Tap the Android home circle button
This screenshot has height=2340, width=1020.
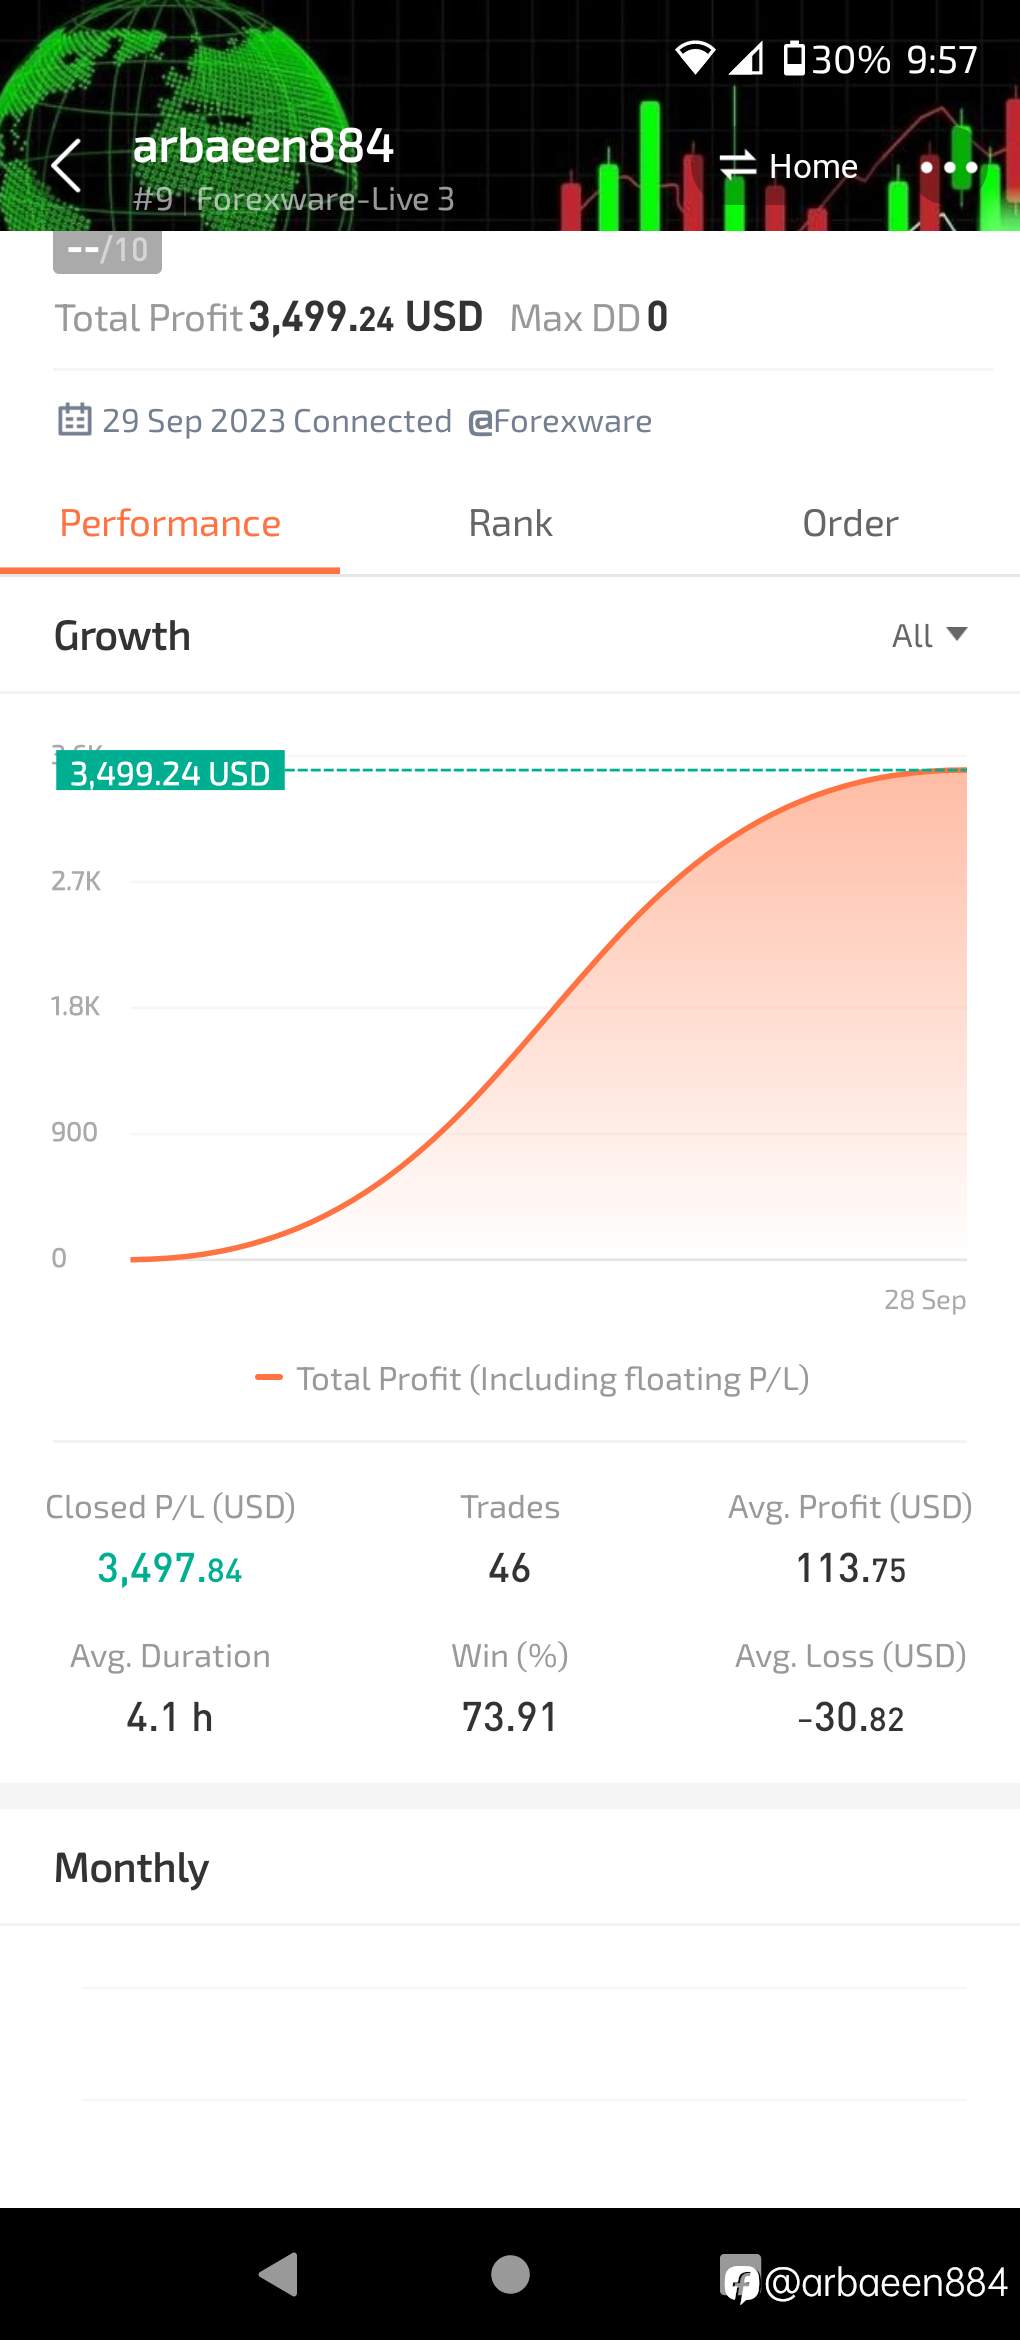pos(510,2274)
